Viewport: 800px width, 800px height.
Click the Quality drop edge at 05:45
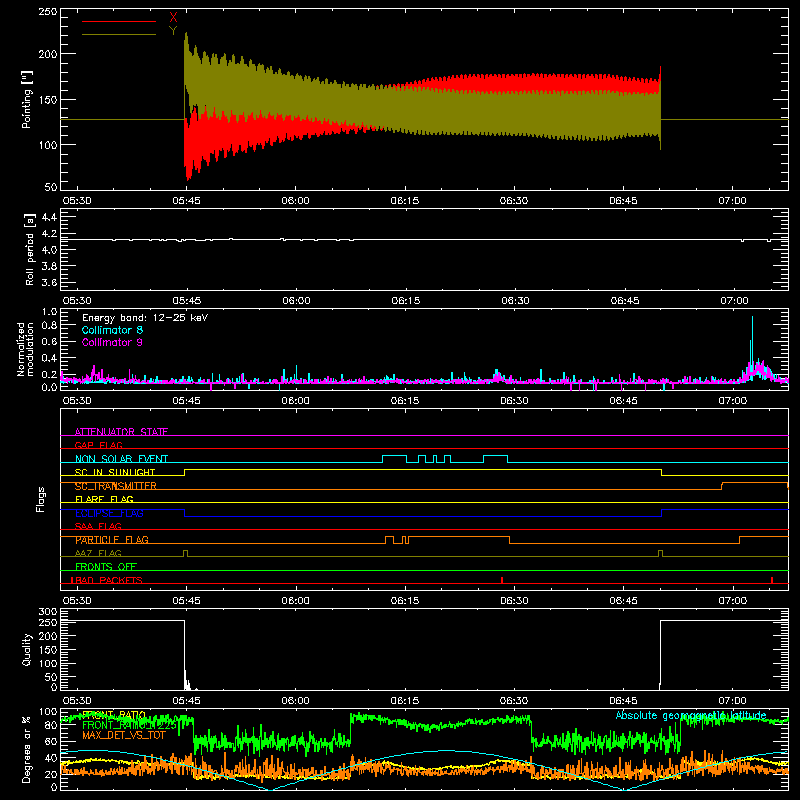pos(184,653)
